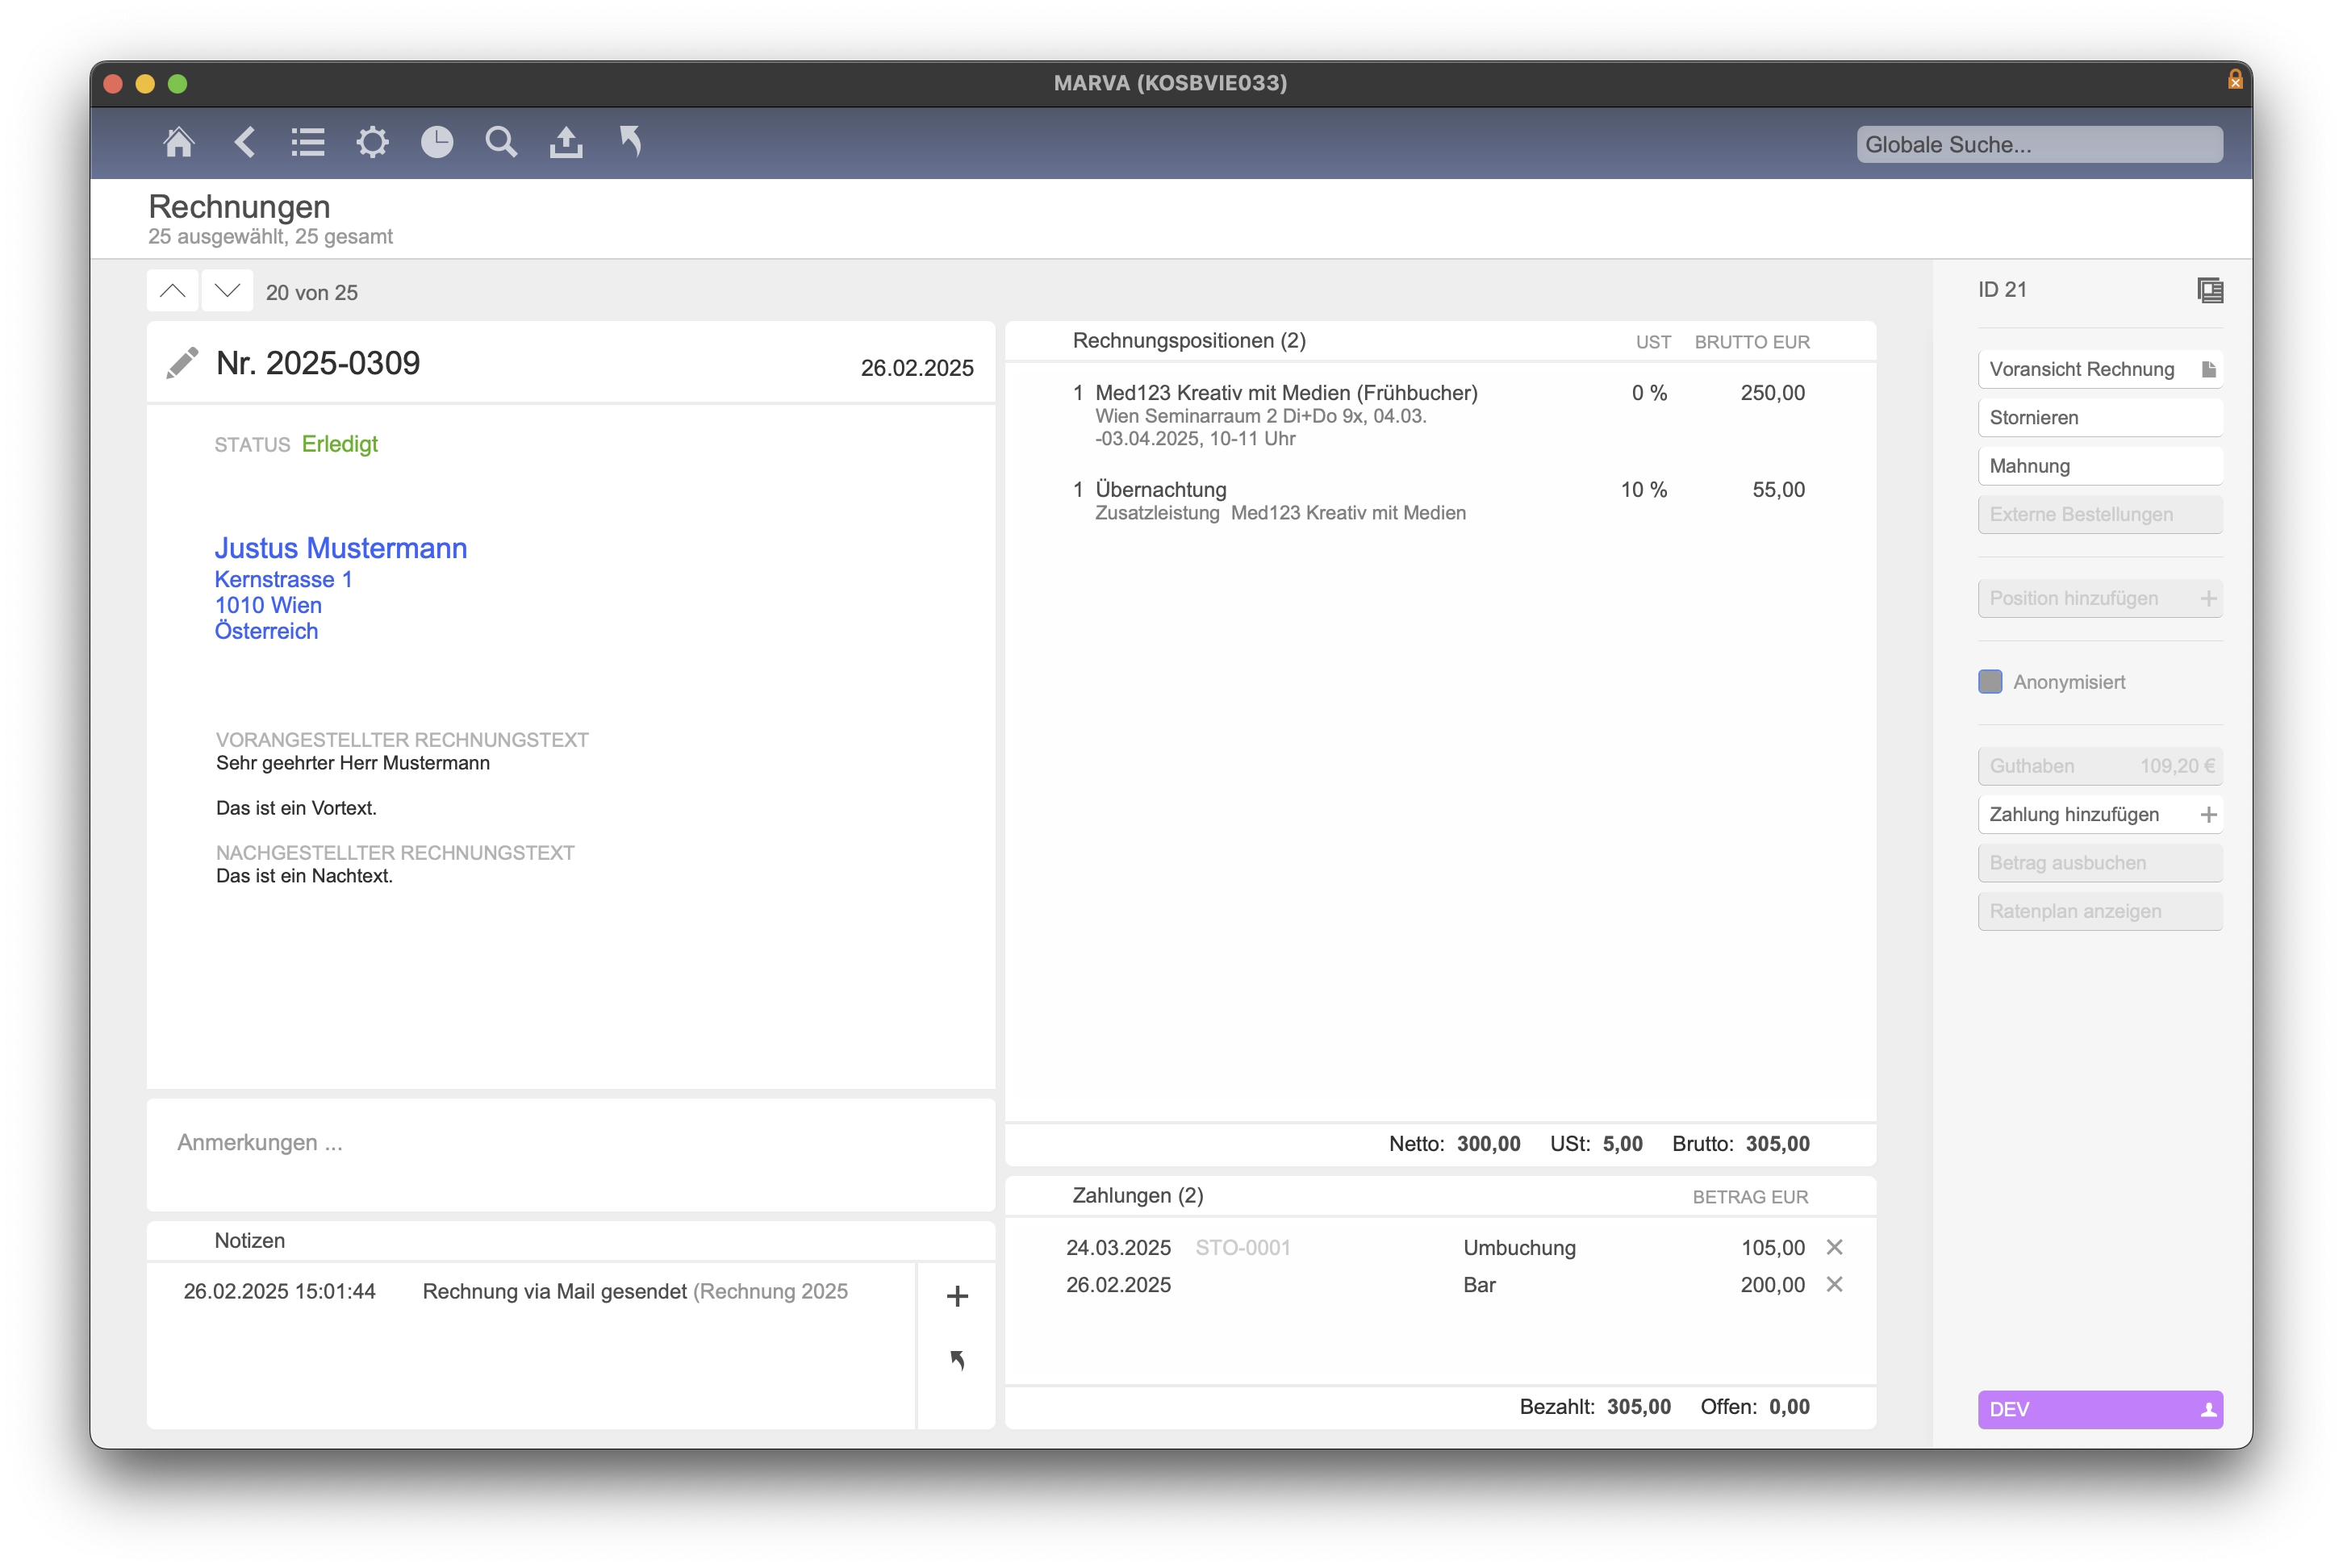Click into the Globale Suche field
Image resolution: width=2343 pixels, height=1568 pixels.
pos(2038,145)
